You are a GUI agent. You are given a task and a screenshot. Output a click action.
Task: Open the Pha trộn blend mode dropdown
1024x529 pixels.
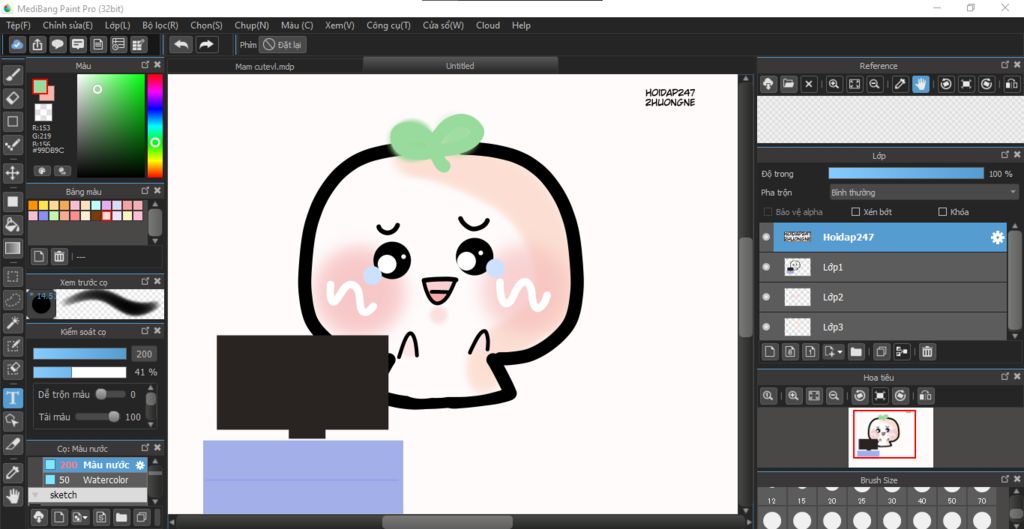point(923,193)
